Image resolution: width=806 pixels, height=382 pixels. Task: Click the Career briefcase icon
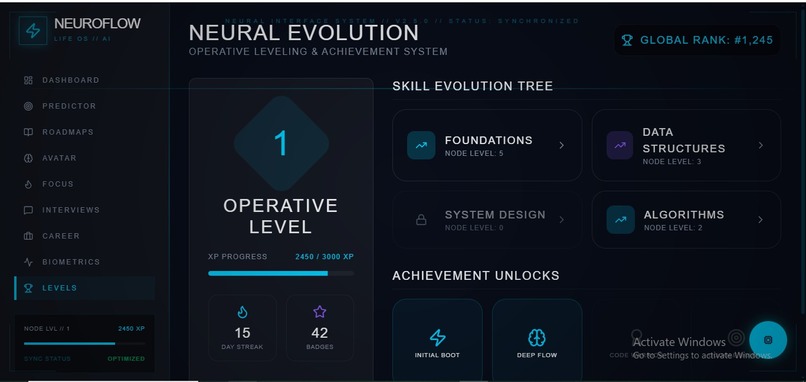click(x=28, y=236)
